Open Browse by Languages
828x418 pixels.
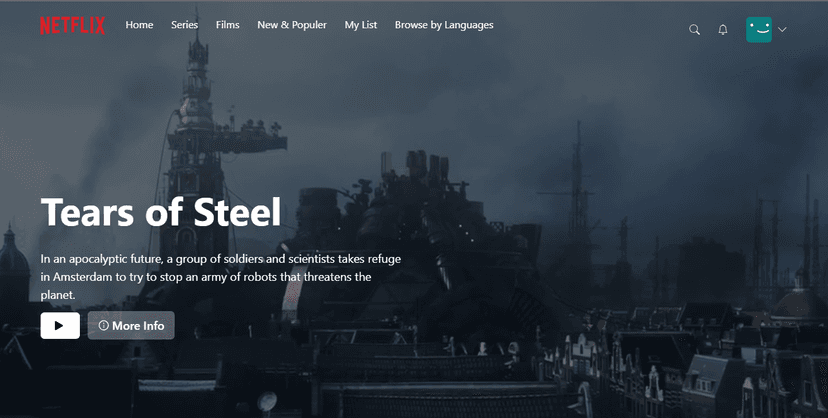click(x=444, y=25)
